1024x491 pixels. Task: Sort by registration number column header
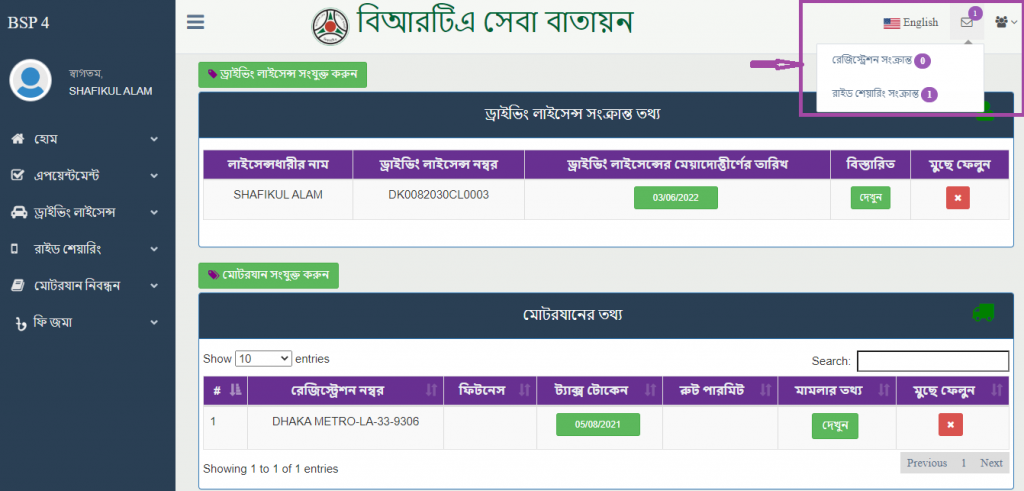344,389
